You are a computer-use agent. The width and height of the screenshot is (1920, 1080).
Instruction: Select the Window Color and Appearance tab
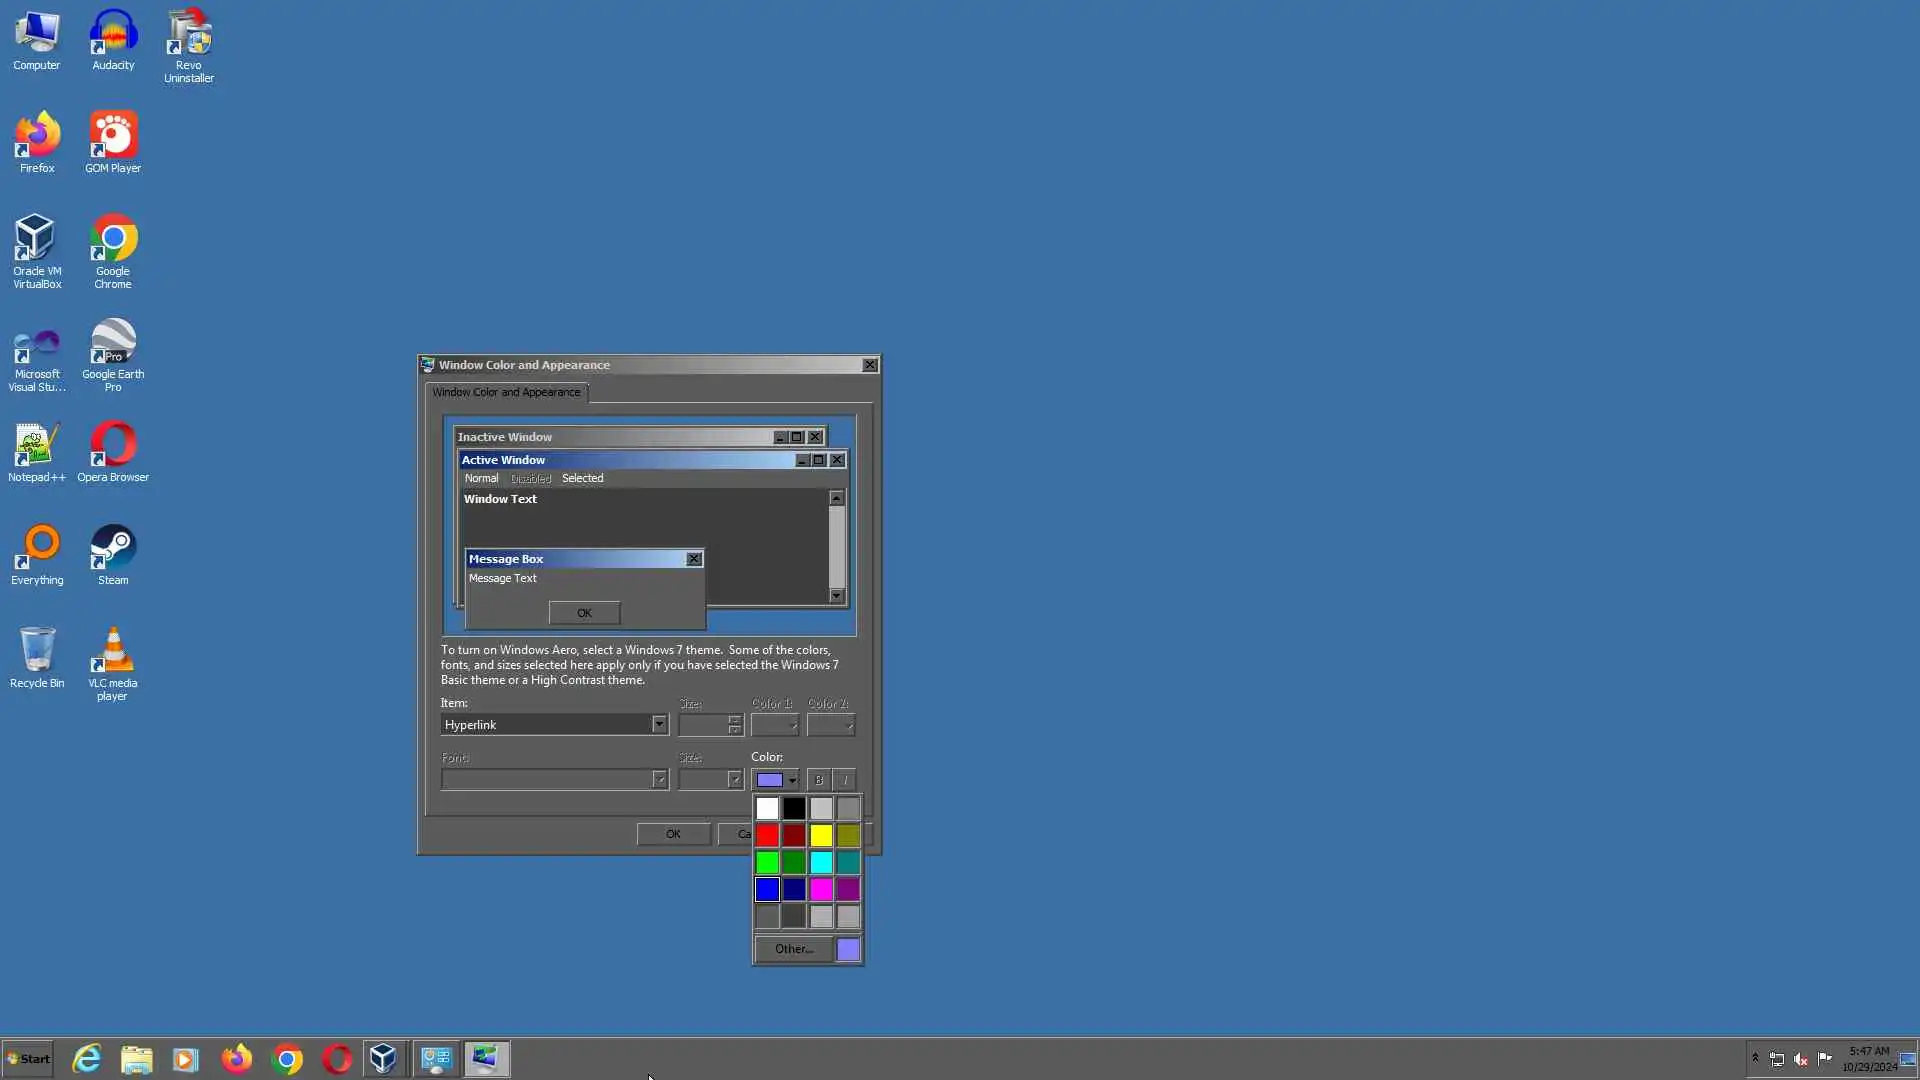pyautogui.click(x=506, y=392)
